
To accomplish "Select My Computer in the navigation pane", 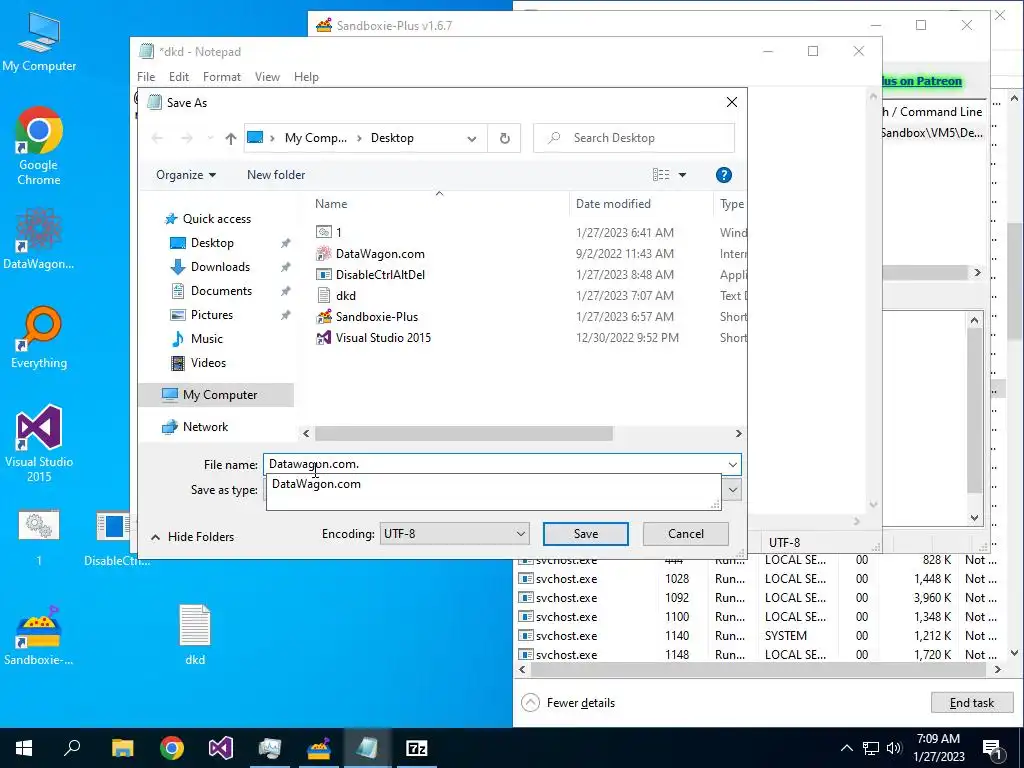I will 216,394.
